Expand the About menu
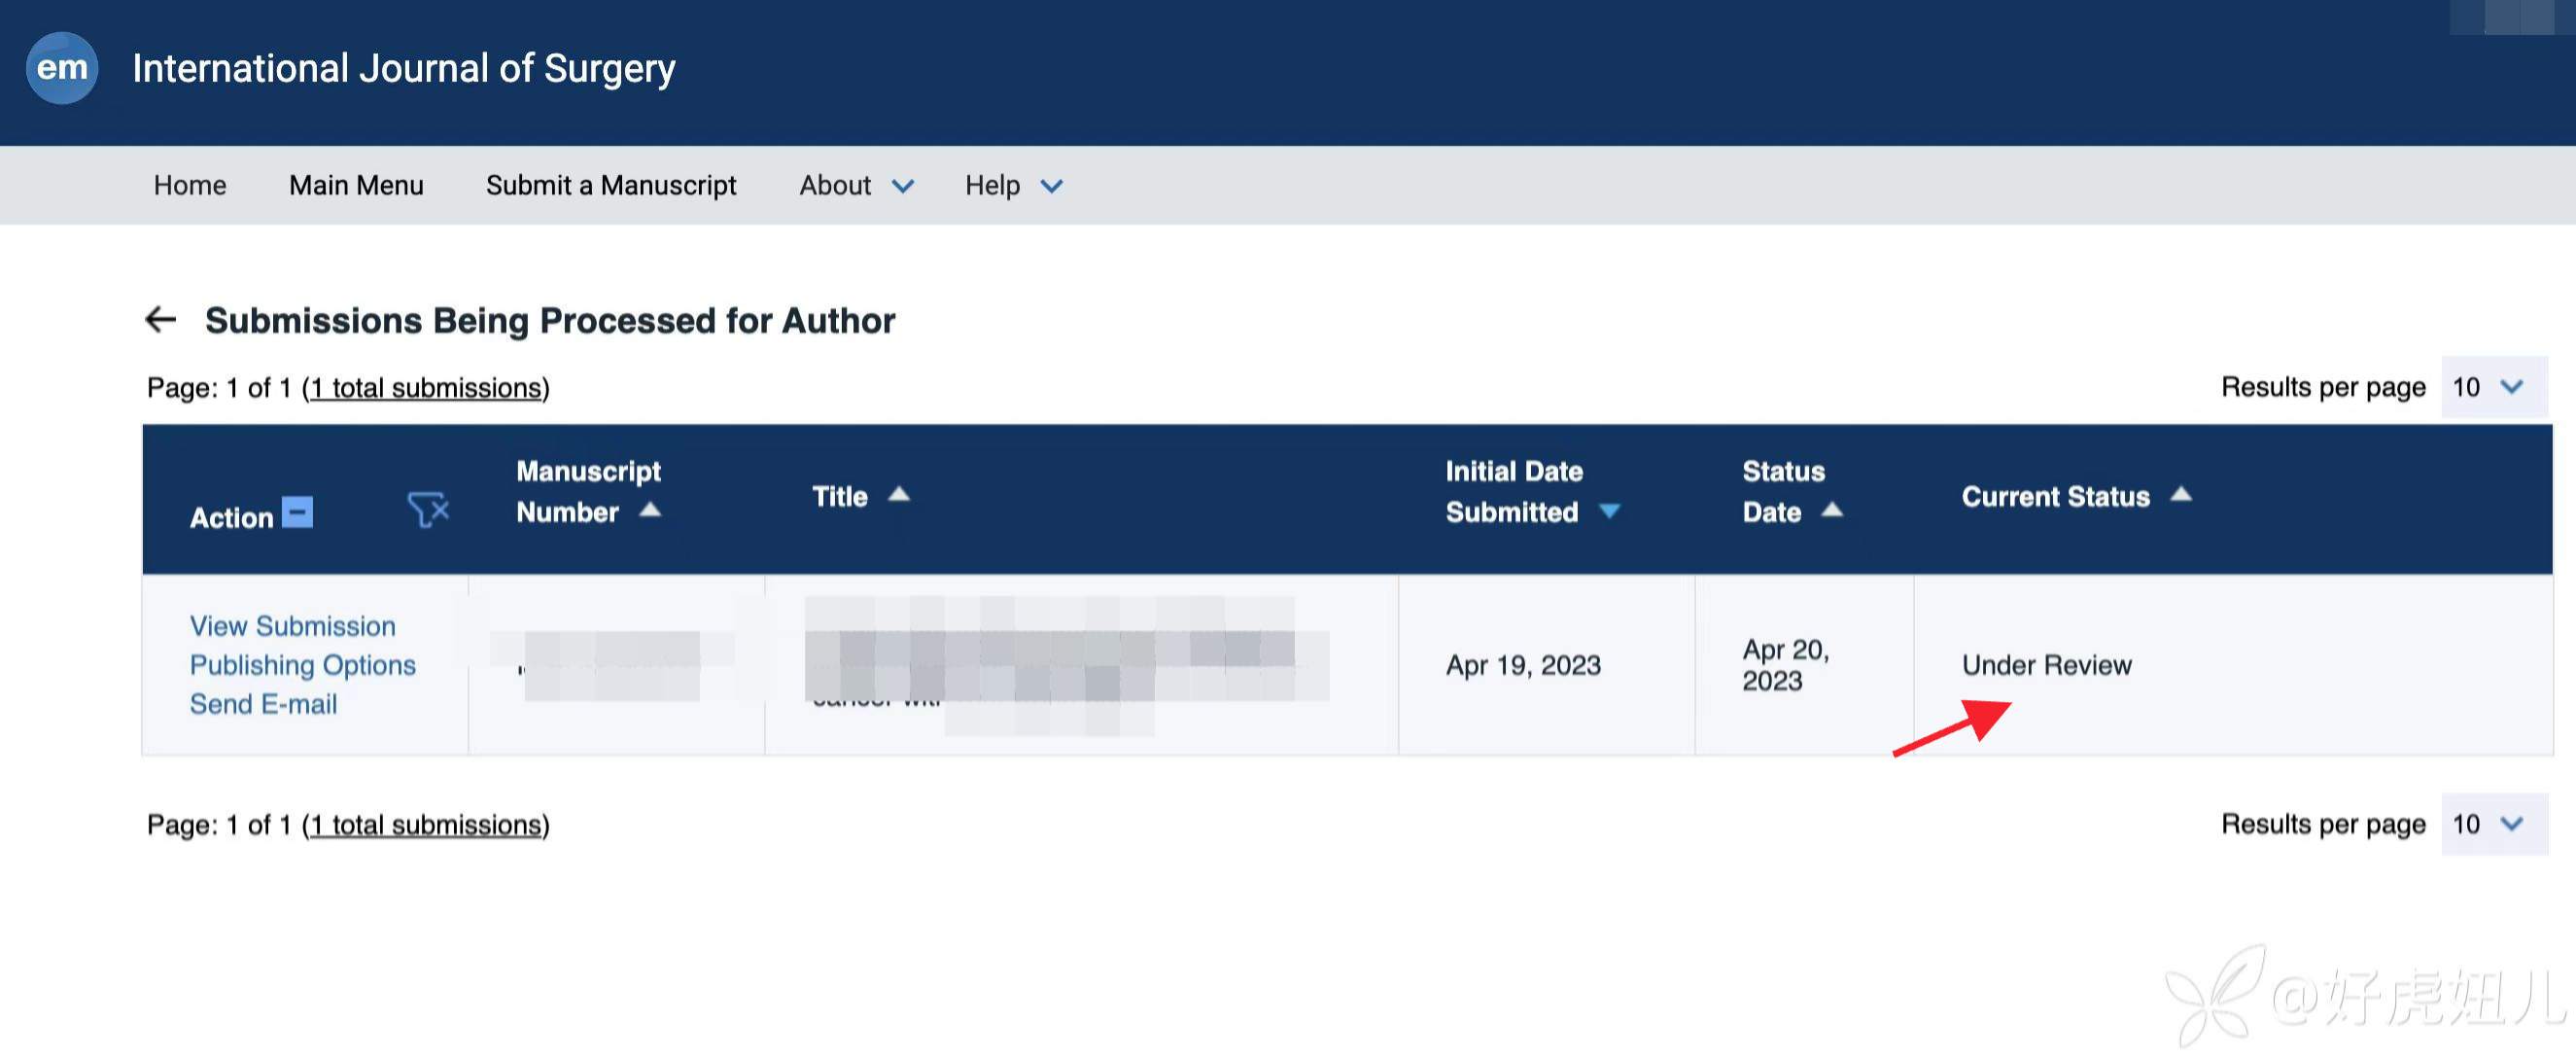2576x1057 pixels. tap(855, 186)
